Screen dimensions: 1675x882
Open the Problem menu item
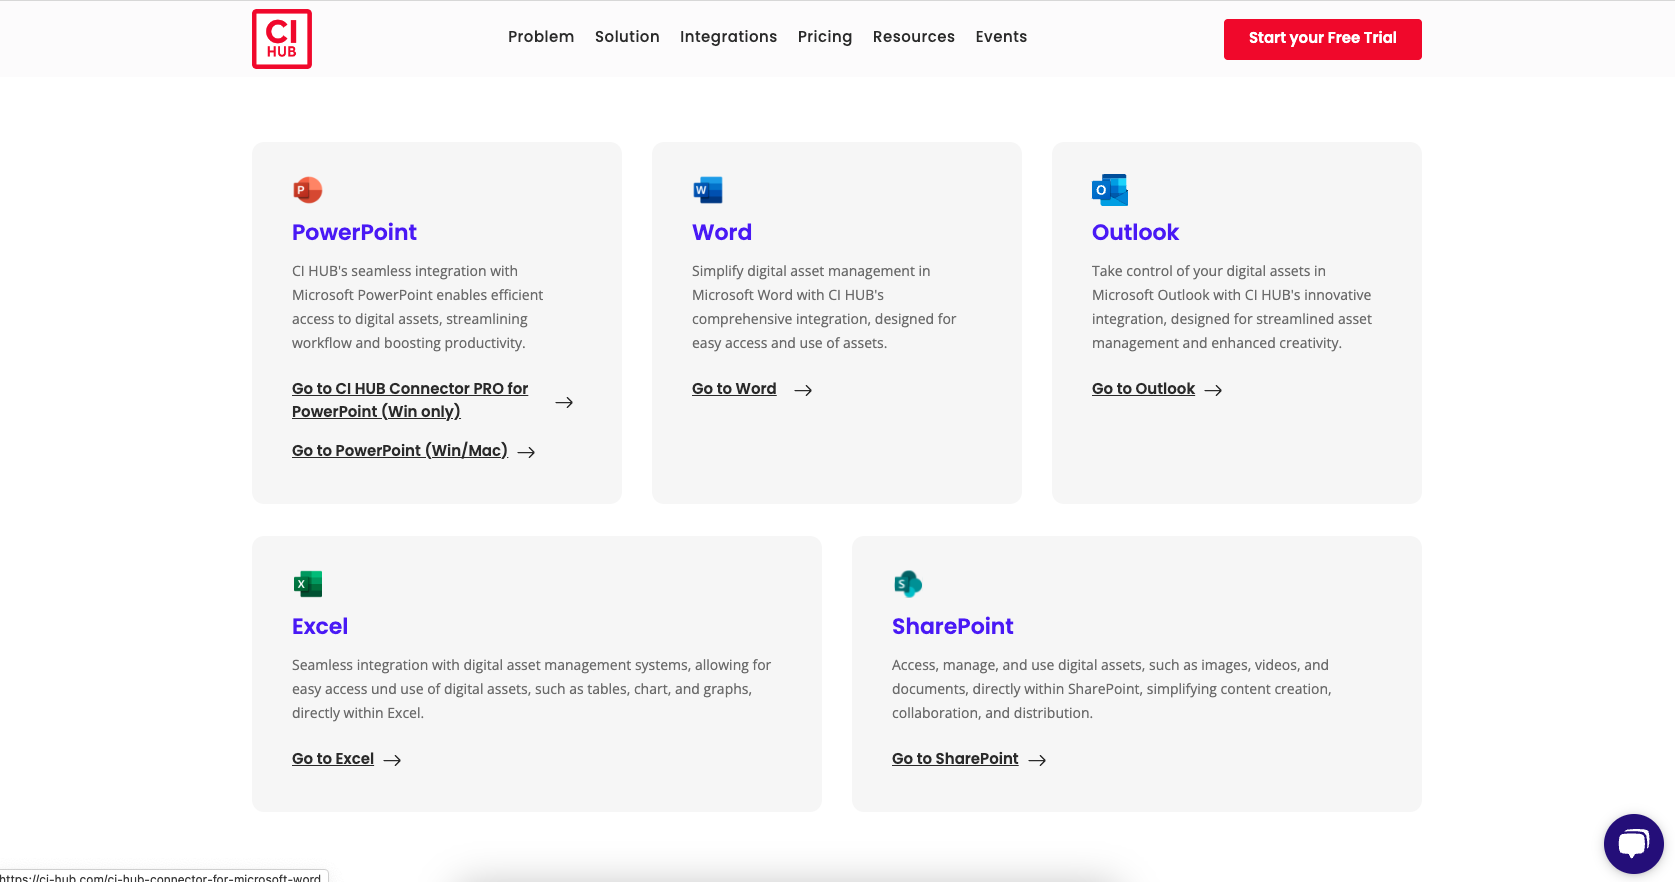click(x=540, y=37)
